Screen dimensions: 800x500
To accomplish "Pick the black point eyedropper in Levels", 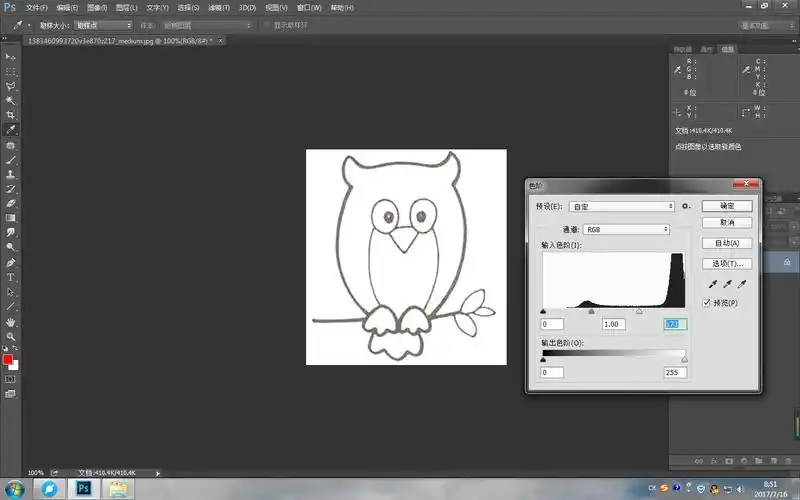I will point(713,284).
